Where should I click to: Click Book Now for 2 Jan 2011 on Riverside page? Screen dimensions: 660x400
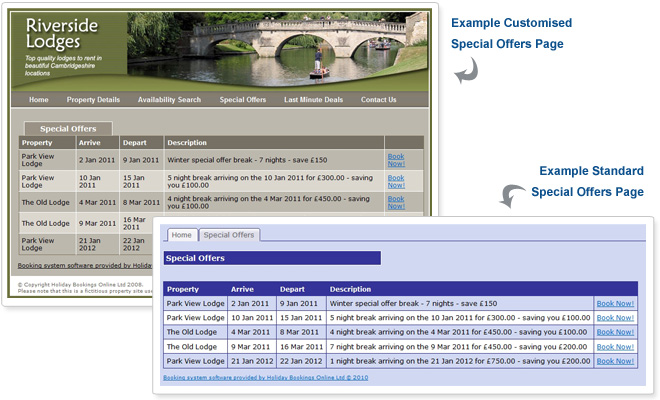pos(396,160)
